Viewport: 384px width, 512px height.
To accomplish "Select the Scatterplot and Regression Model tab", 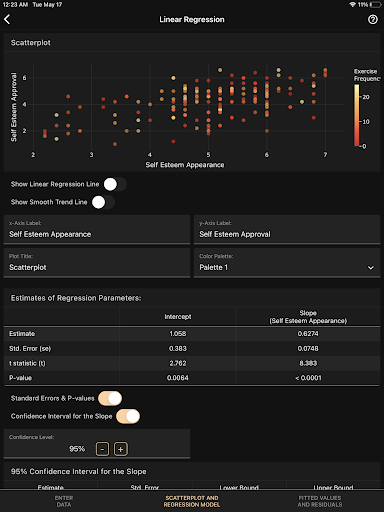I will (192, 501).
